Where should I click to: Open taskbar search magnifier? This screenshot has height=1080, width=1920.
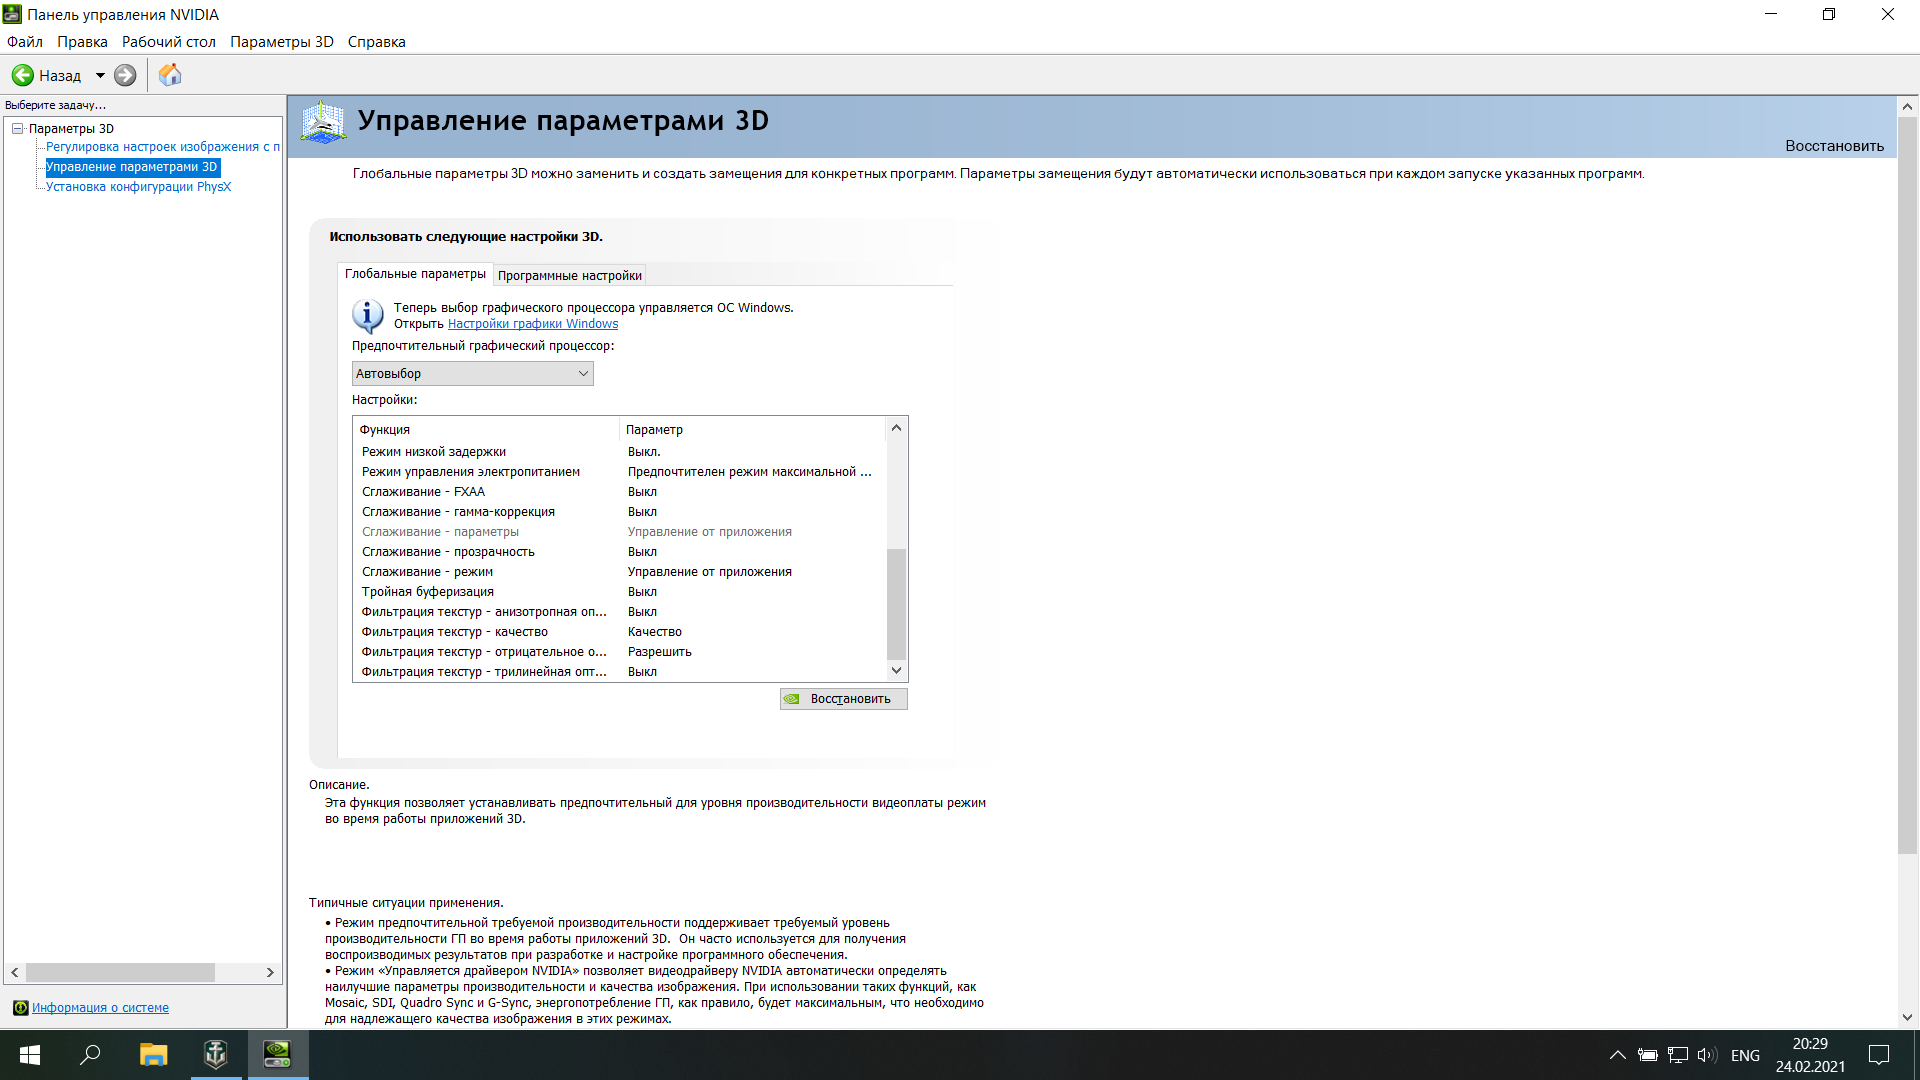[x=90, y=1055]
